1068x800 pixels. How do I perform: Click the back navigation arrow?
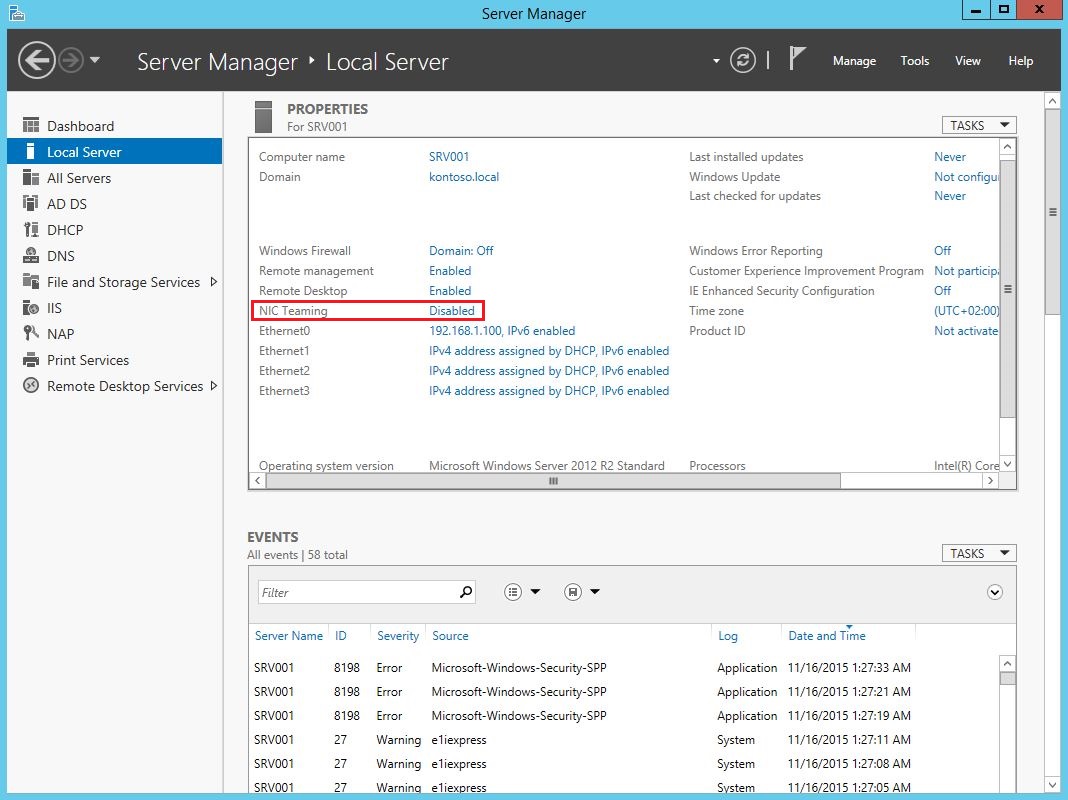(x=36, y=61)
